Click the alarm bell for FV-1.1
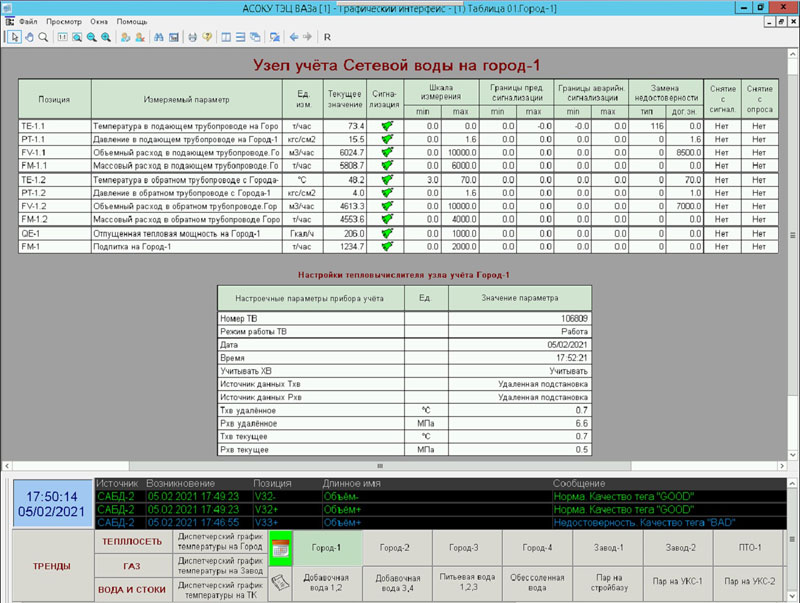 (x=387, y=152)
